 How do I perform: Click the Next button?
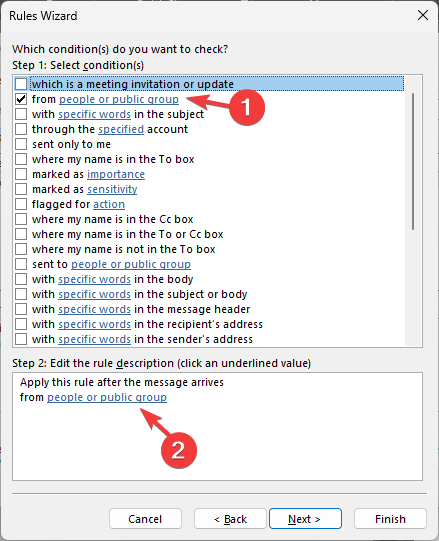pyautogui.click(x=305, y=519)
